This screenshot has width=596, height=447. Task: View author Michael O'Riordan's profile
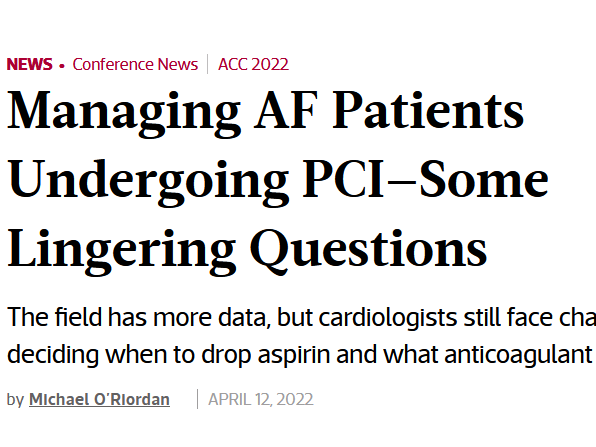coord(99,399)
